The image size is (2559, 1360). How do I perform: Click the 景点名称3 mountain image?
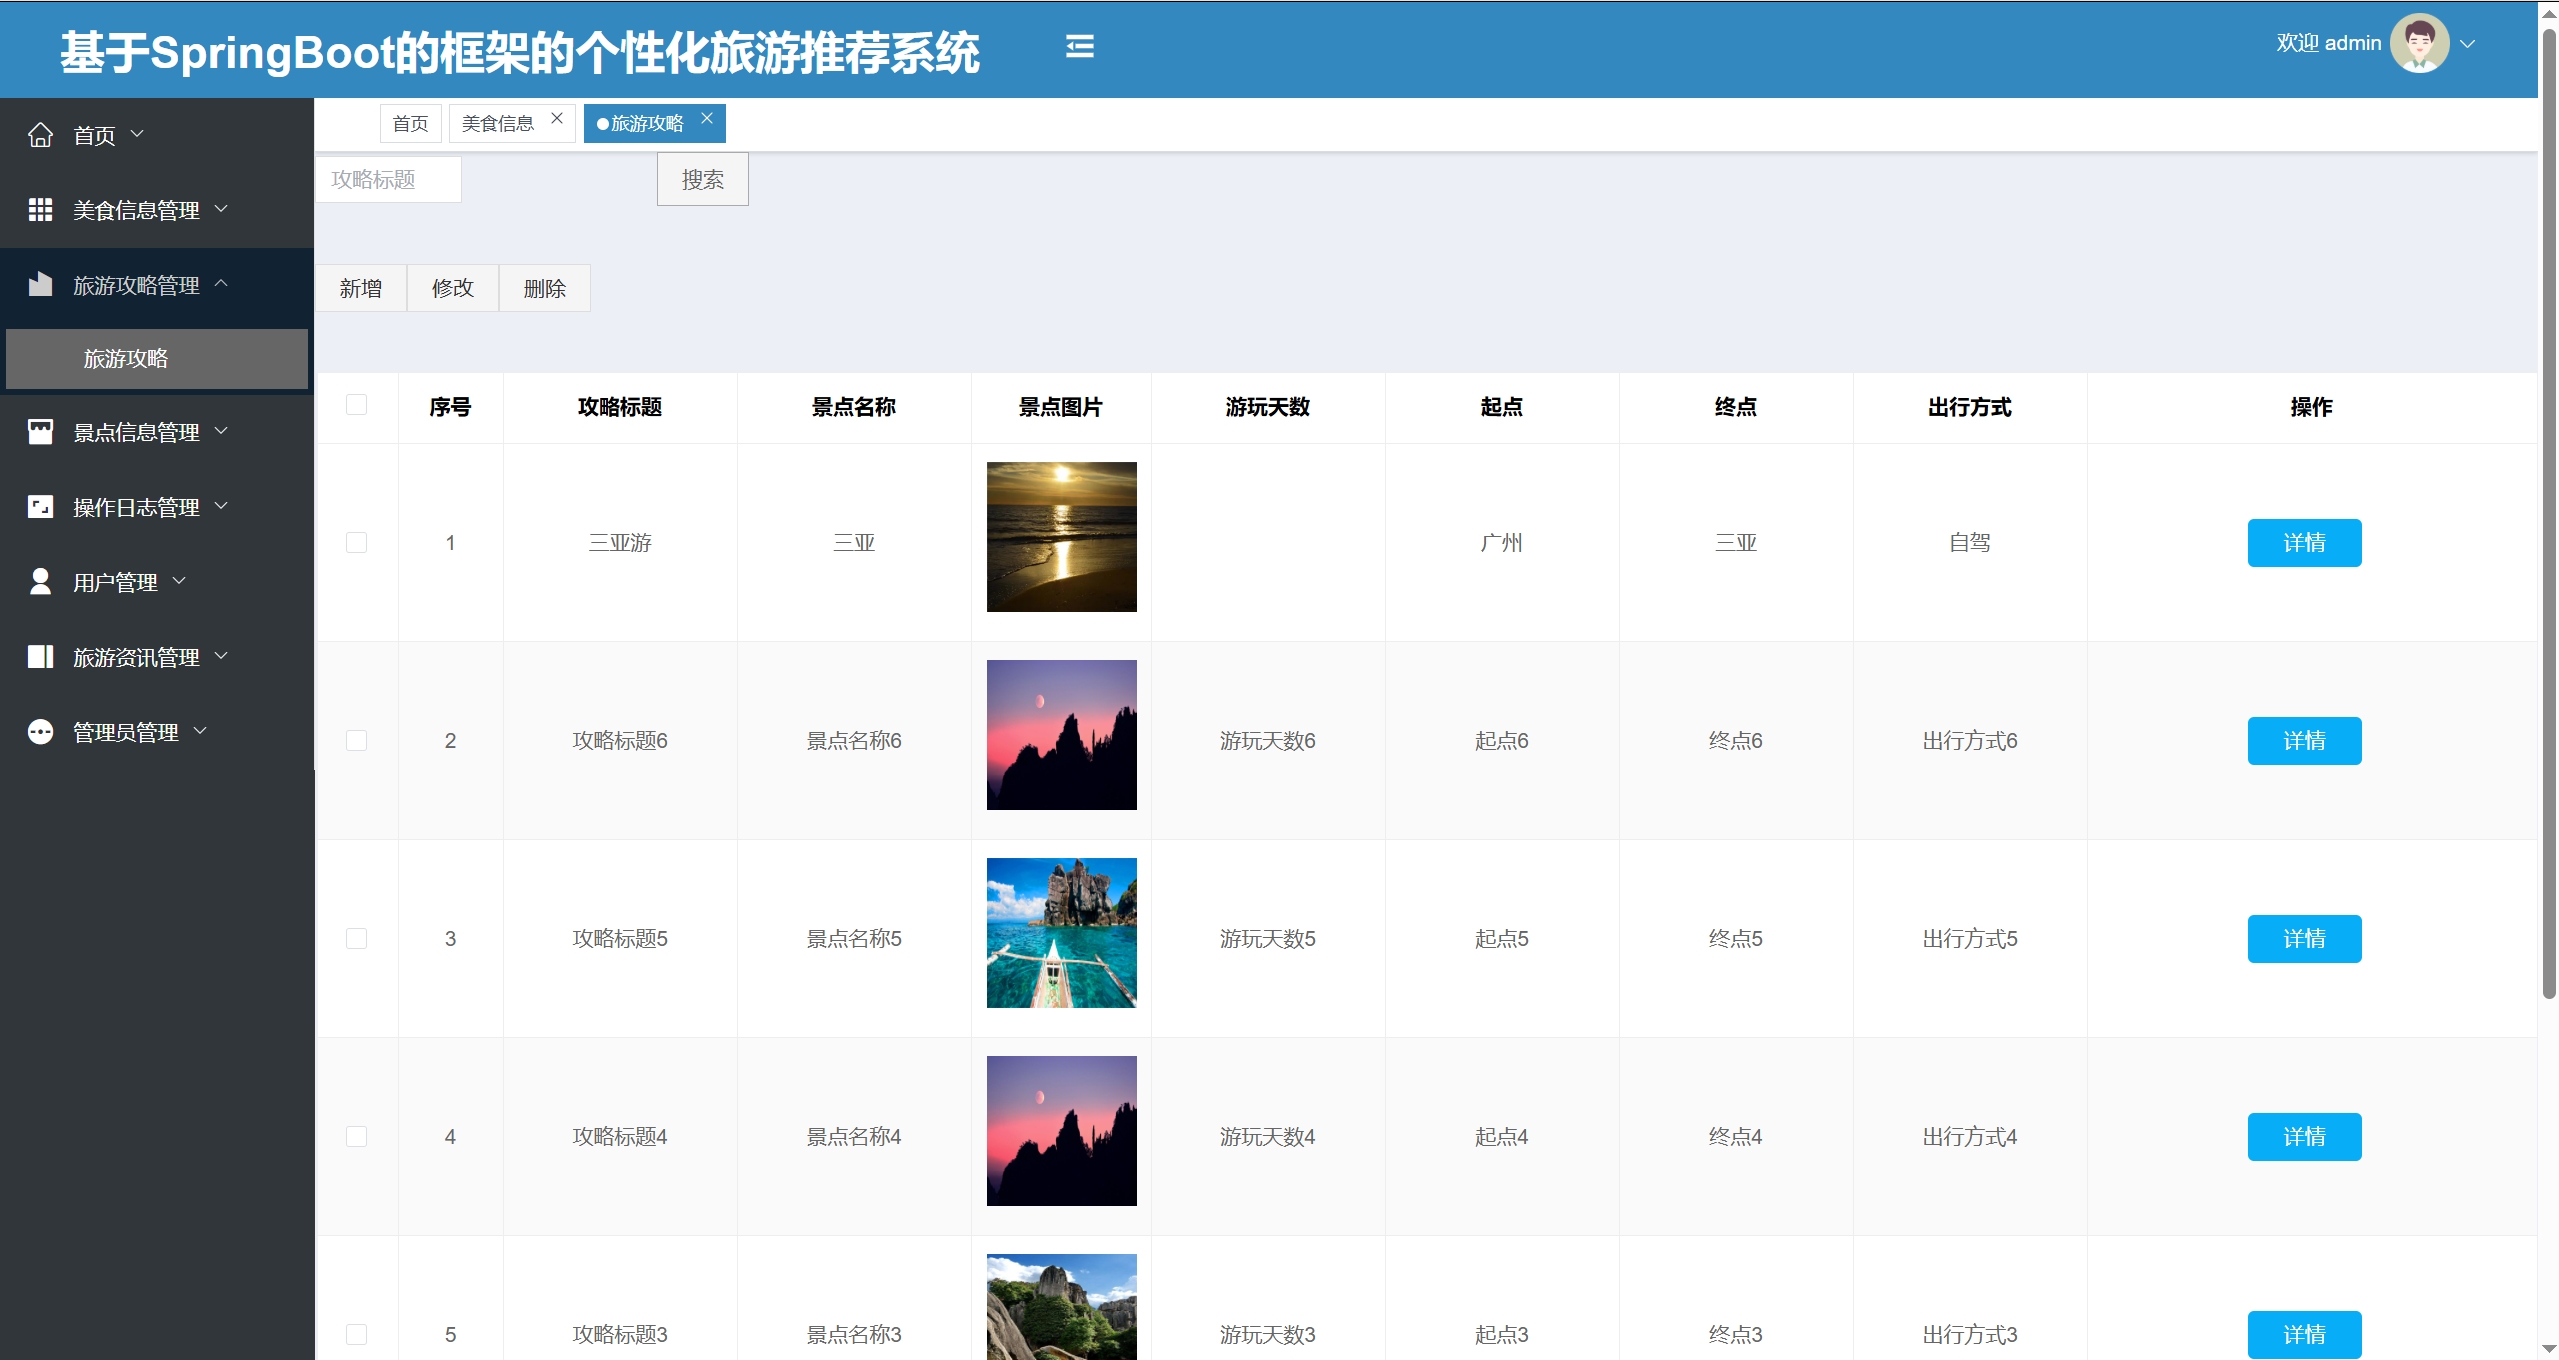pyautogui.click(x=1061, y=1306)
